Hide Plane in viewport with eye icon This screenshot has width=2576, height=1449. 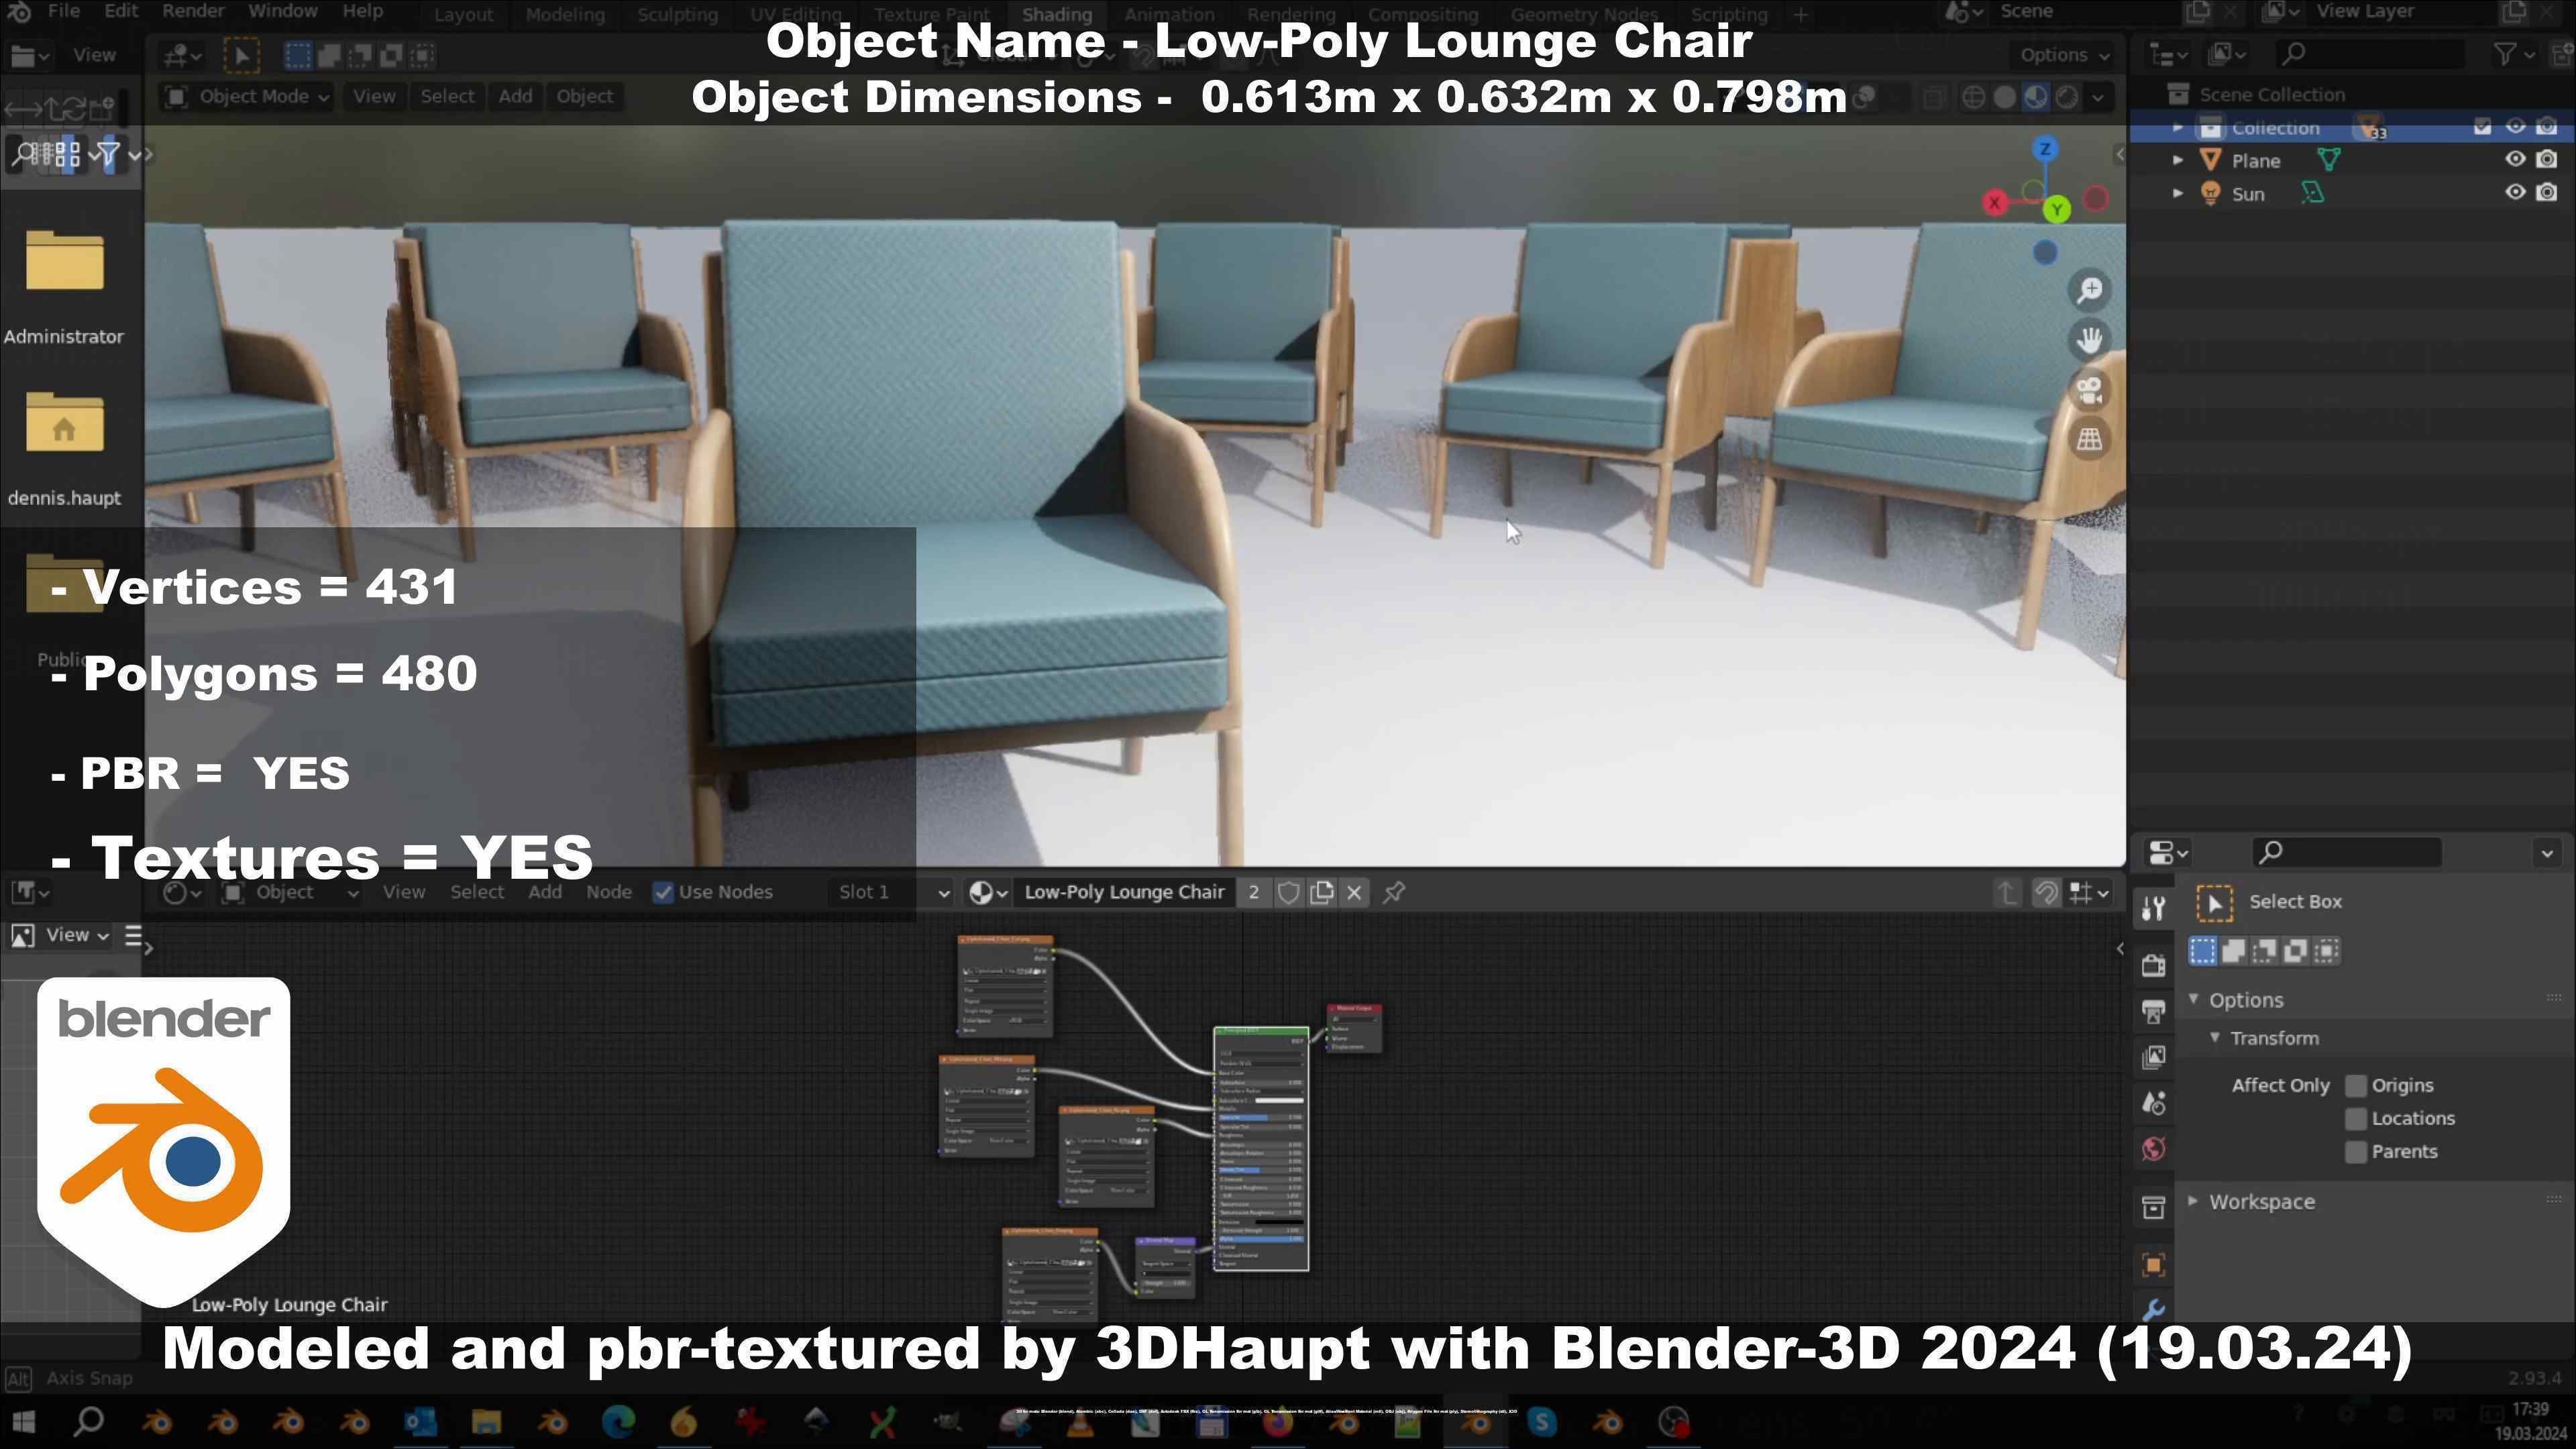pyautogui.click(x=2514, y=160)
